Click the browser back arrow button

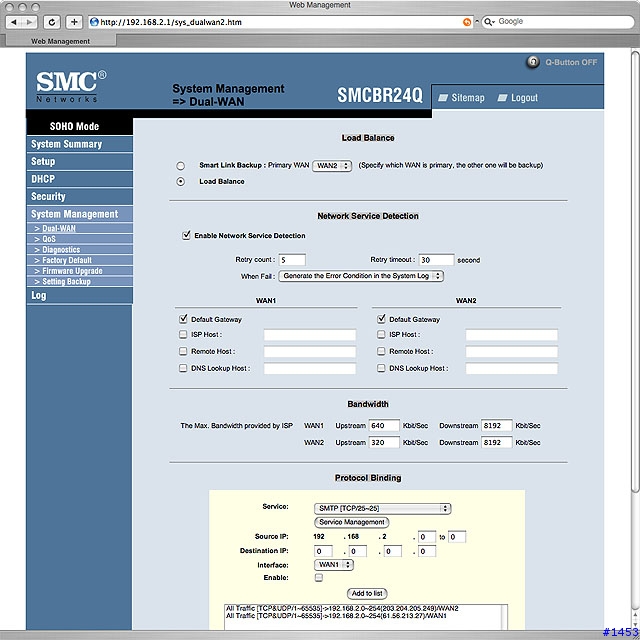click(x=14, y=22)
